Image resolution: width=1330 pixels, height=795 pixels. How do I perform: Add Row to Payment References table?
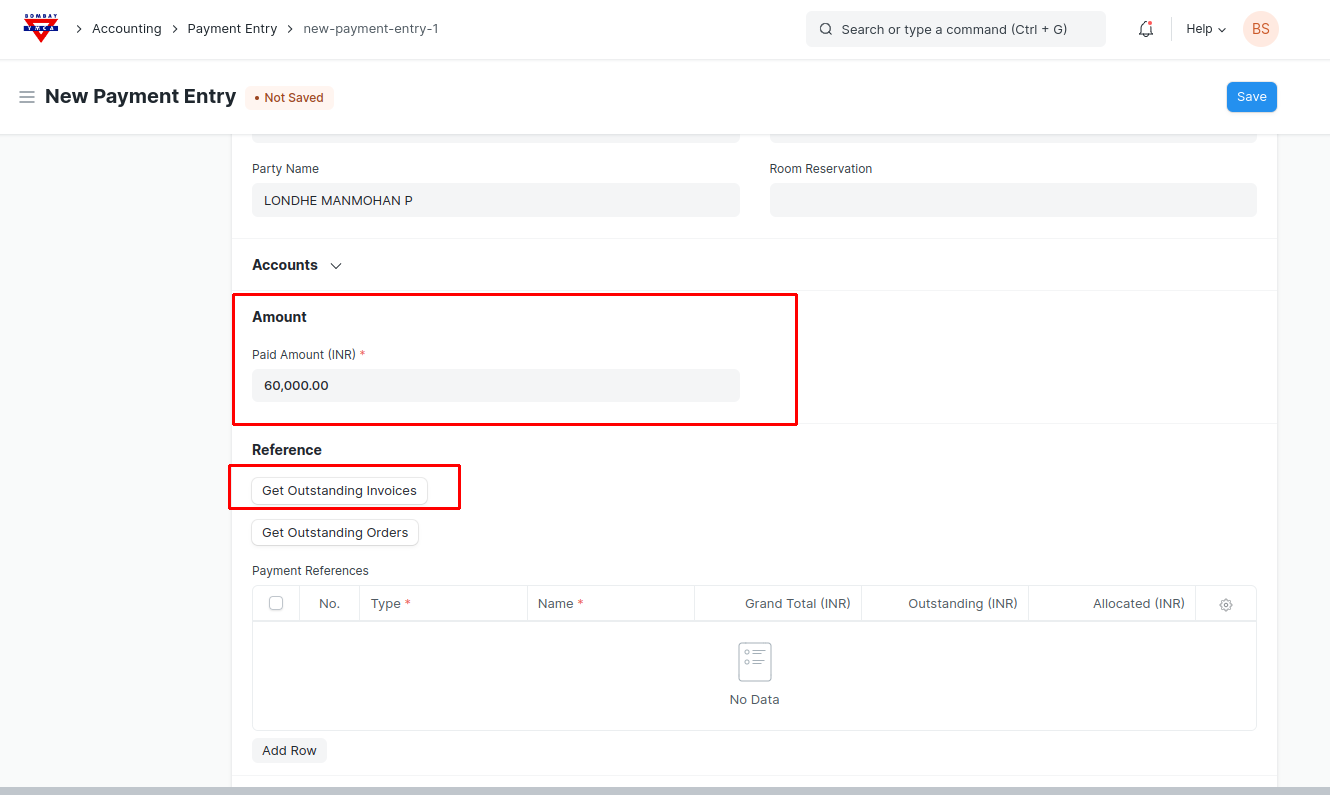[289, 750]
